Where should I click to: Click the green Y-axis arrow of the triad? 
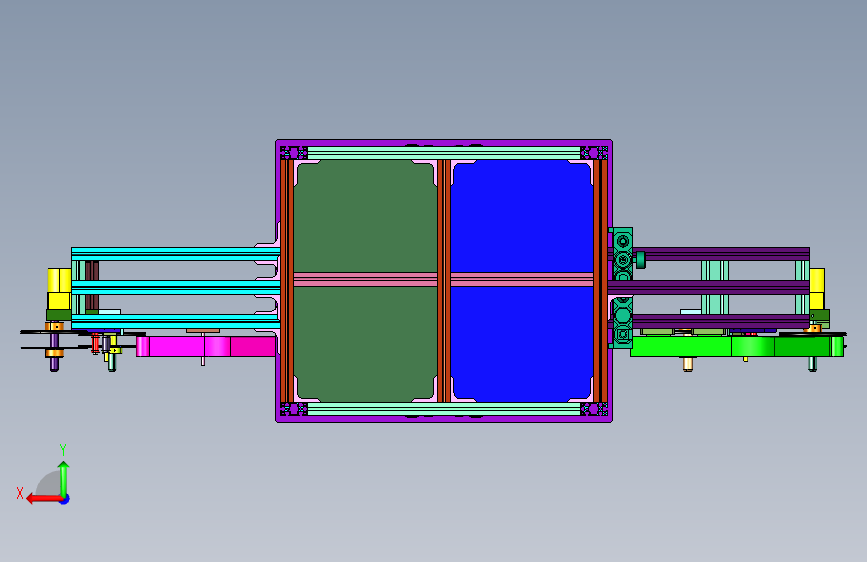[x=64, y=479]
